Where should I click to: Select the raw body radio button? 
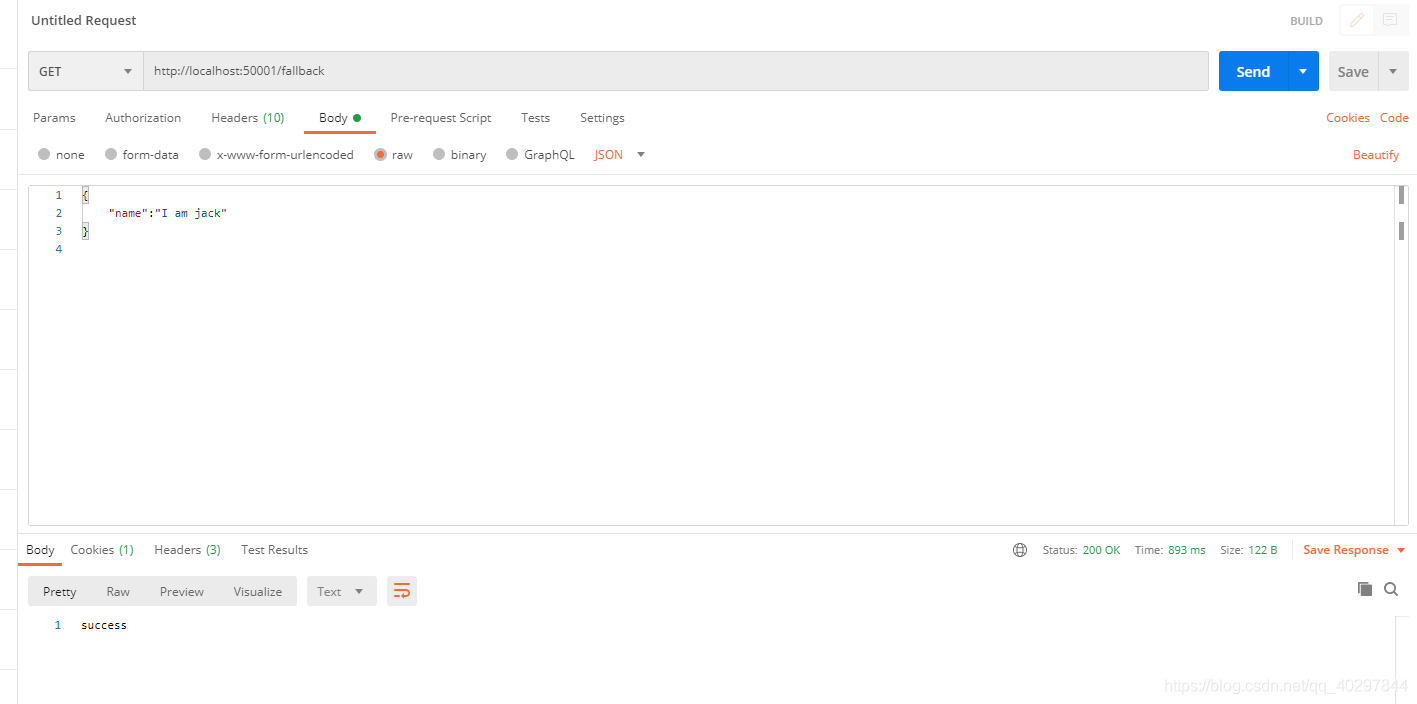pyautogui.click(x=381, y=154)
